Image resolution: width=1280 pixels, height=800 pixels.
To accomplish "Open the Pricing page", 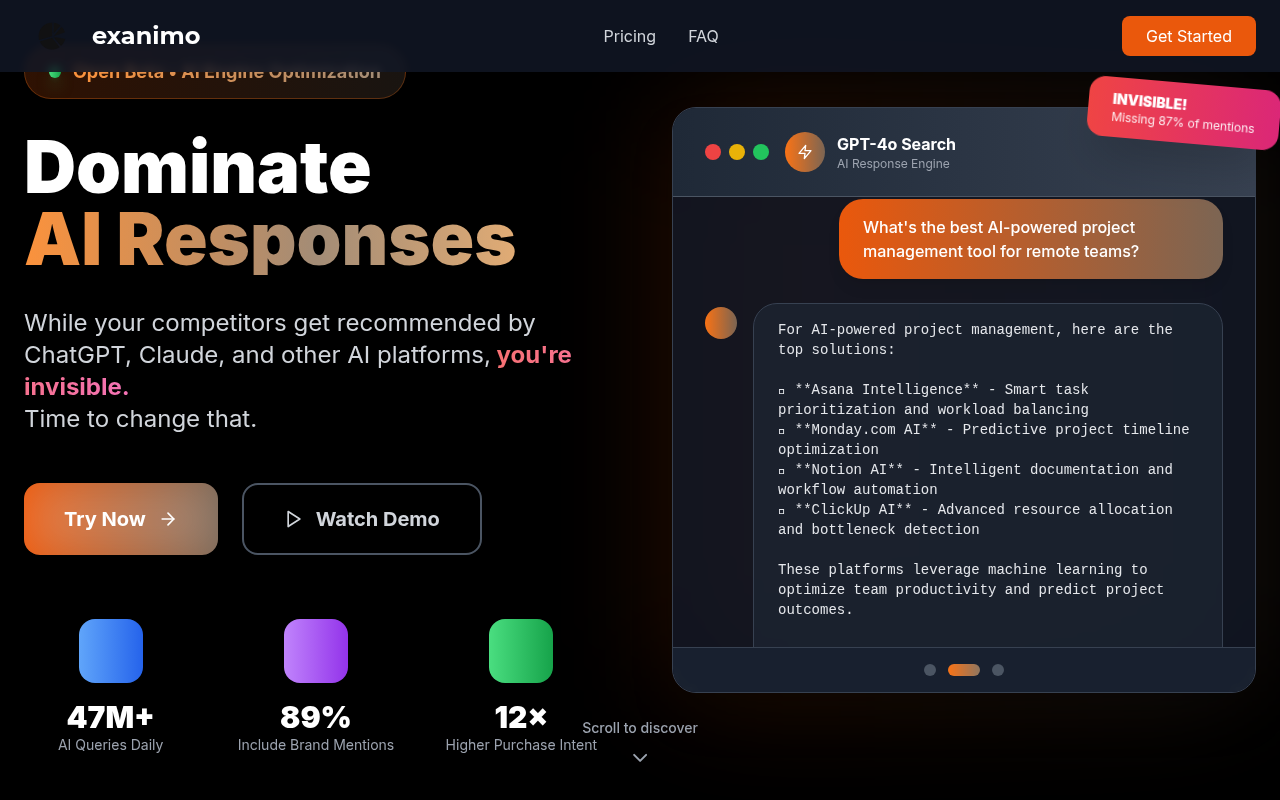I will coord(630,36).
